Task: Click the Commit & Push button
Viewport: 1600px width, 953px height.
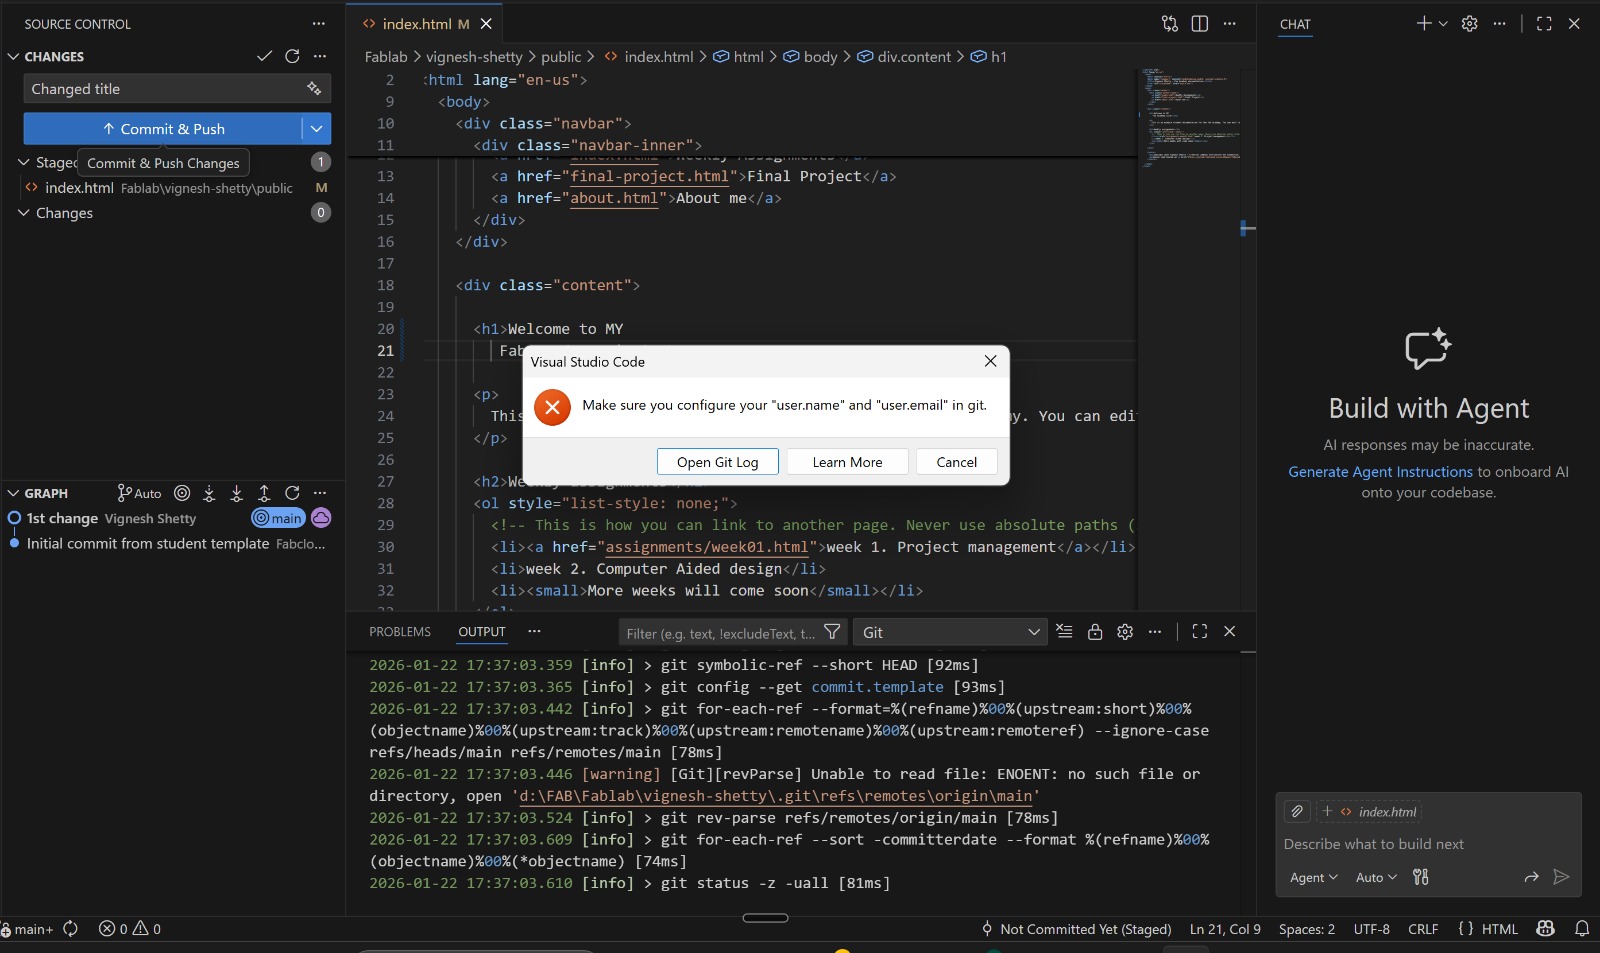Action: coord(163,129)
